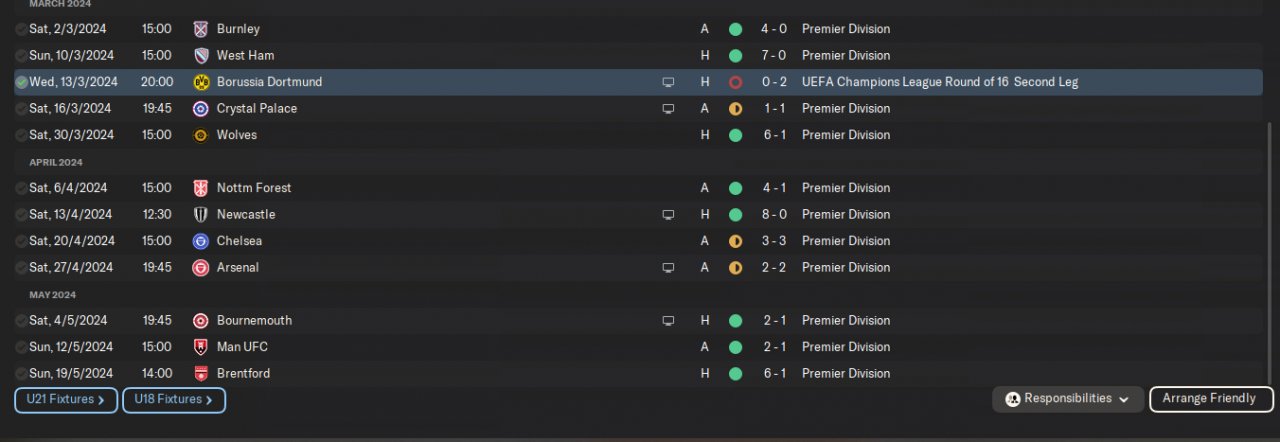The image size is (1280, 442).
Task: Click the Burnley club badge icon
Action: tap(201, 29)
